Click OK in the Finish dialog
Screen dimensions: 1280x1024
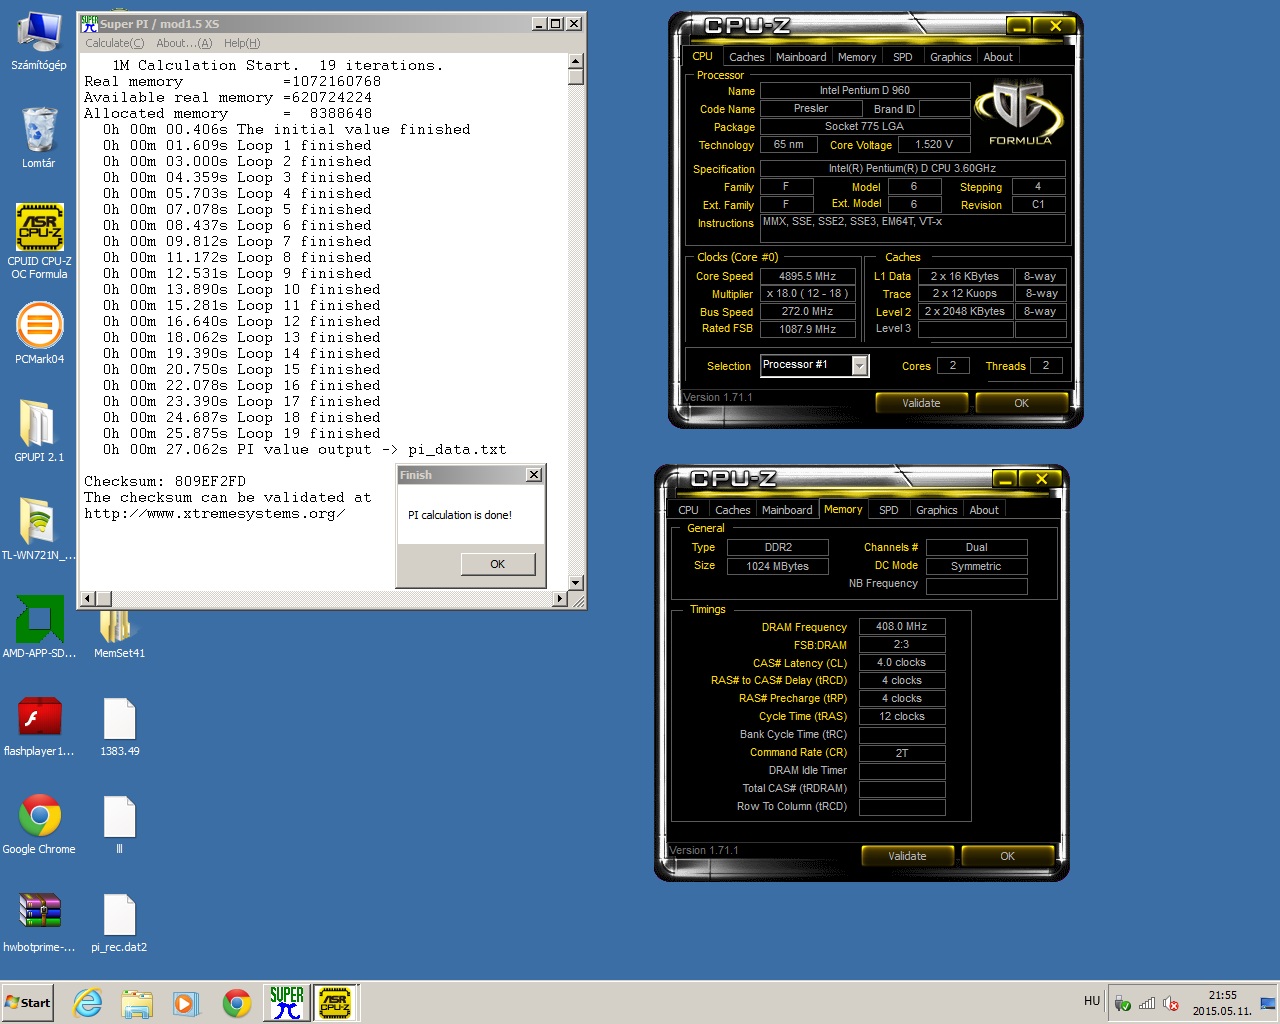click(497, 564)
